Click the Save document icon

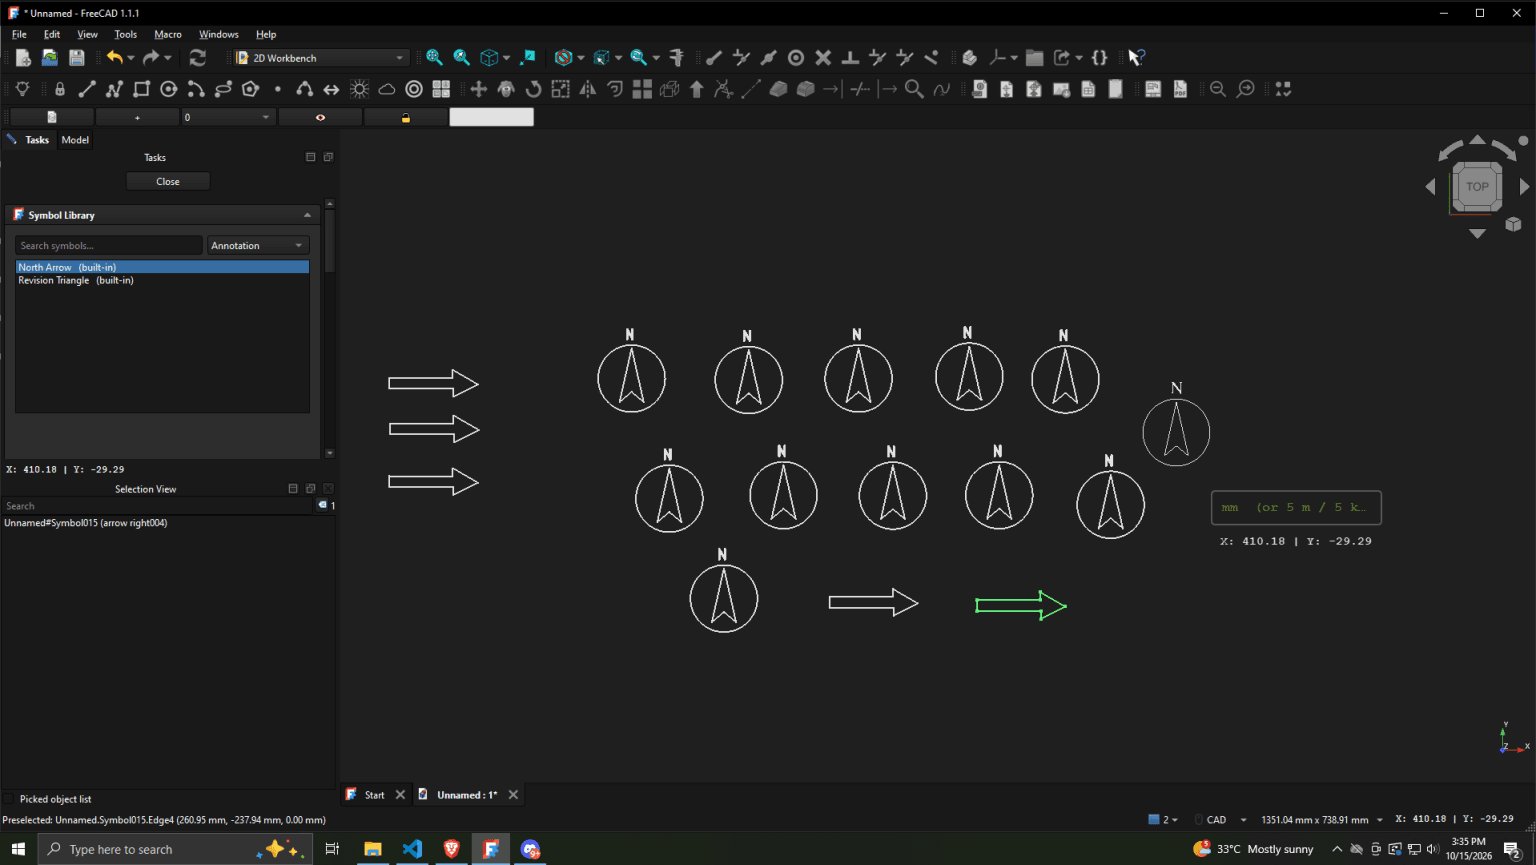(77, 58)
